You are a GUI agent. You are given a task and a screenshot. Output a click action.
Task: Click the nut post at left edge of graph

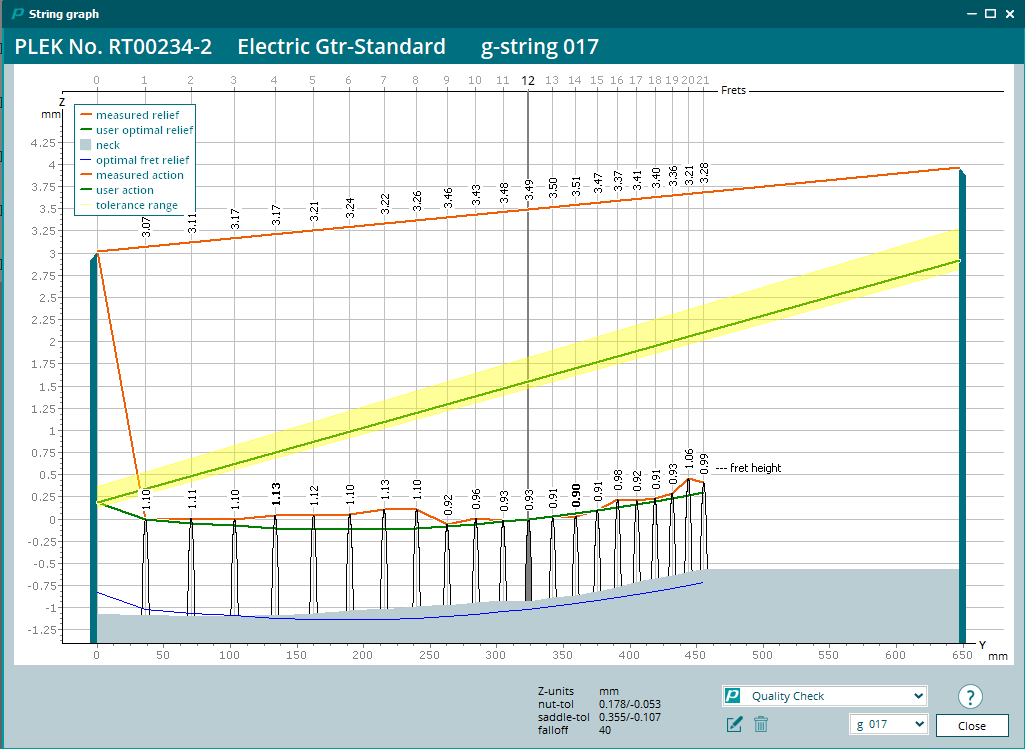[x=93, y=450]
